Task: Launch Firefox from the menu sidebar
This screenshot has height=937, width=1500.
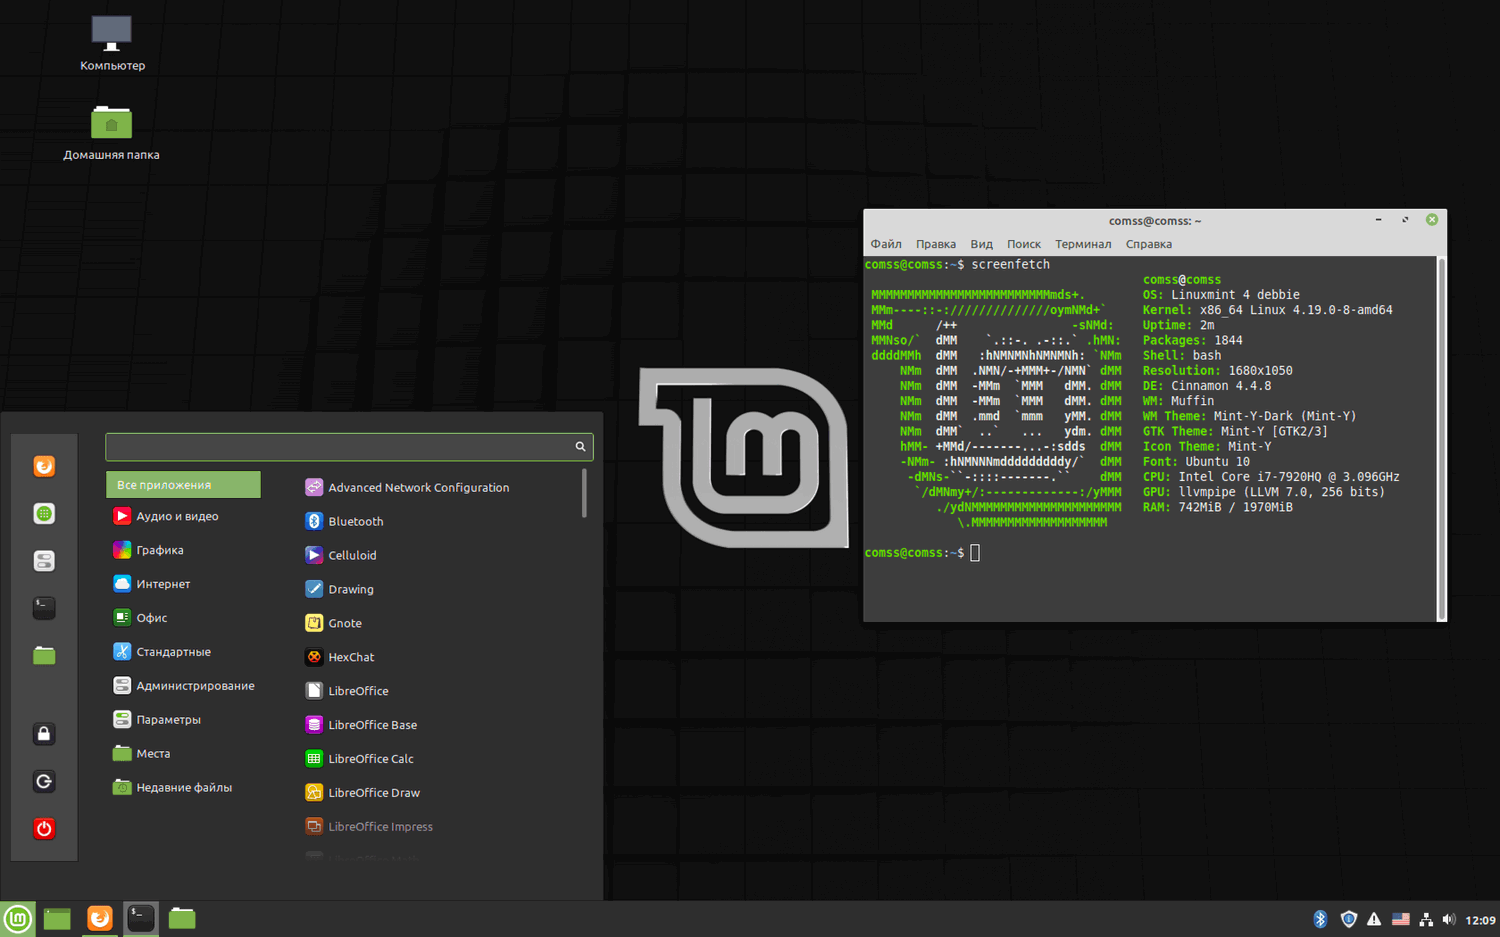Action: [x=44, y=466]
